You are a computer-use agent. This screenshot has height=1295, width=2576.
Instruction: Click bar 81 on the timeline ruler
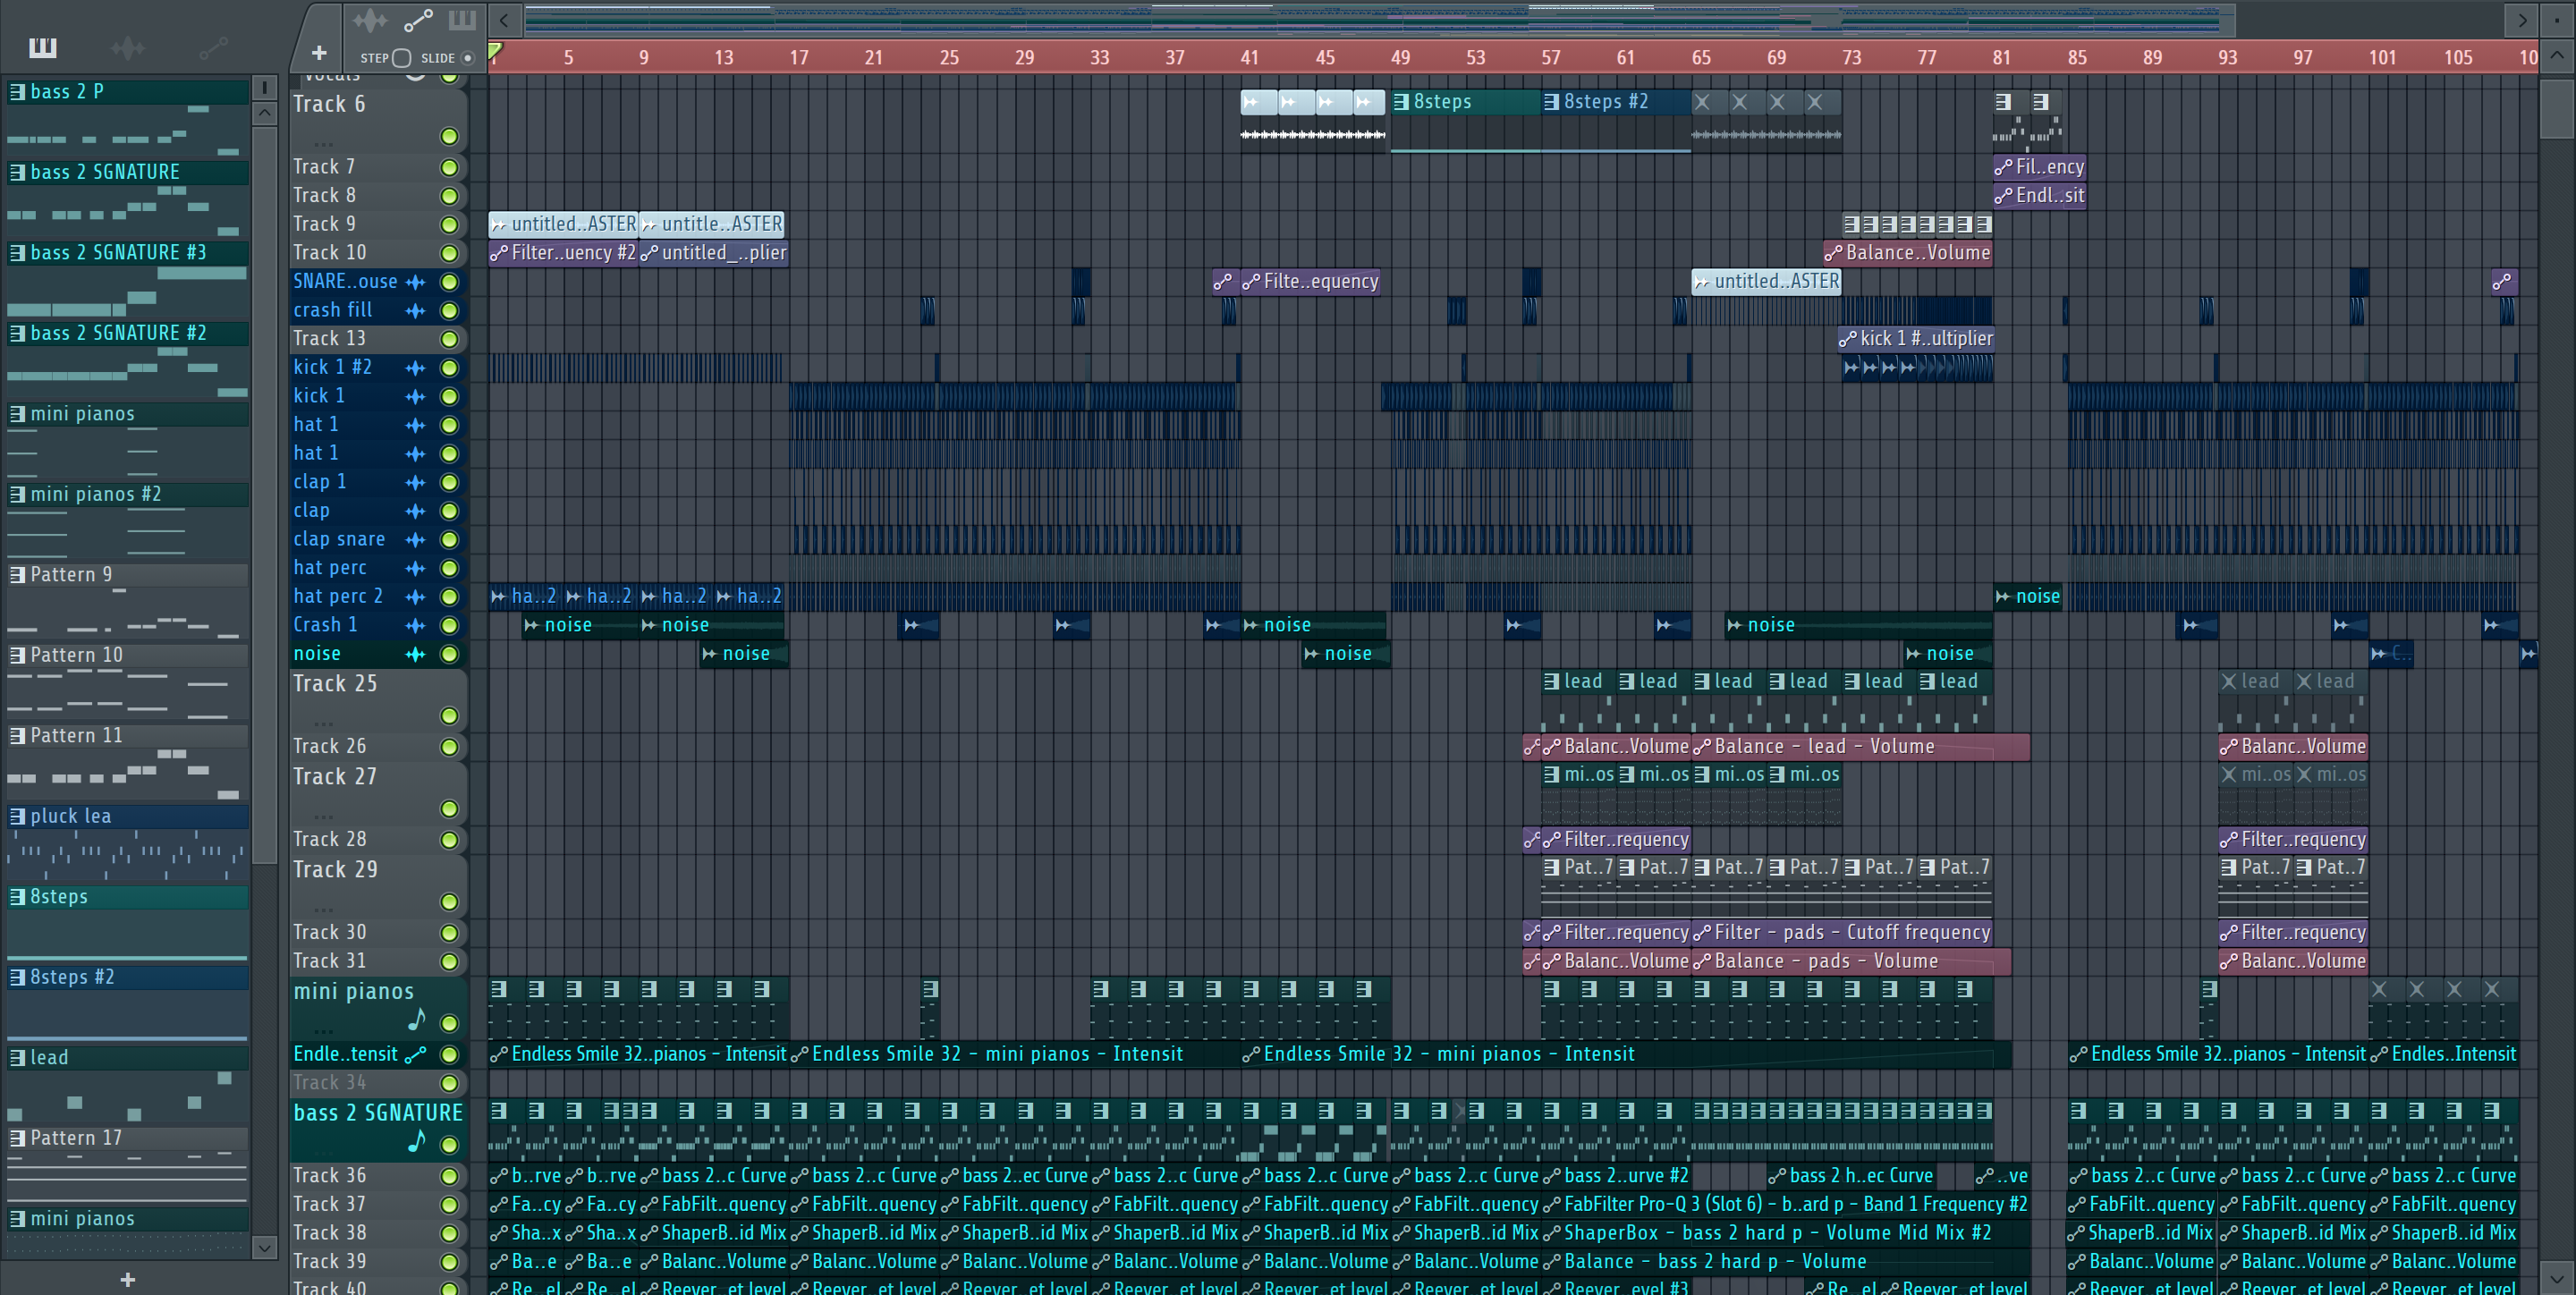[x=2001, y=58]
